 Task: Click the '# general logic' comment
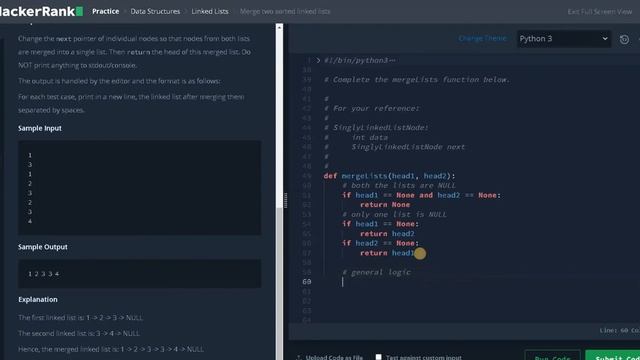376,272
